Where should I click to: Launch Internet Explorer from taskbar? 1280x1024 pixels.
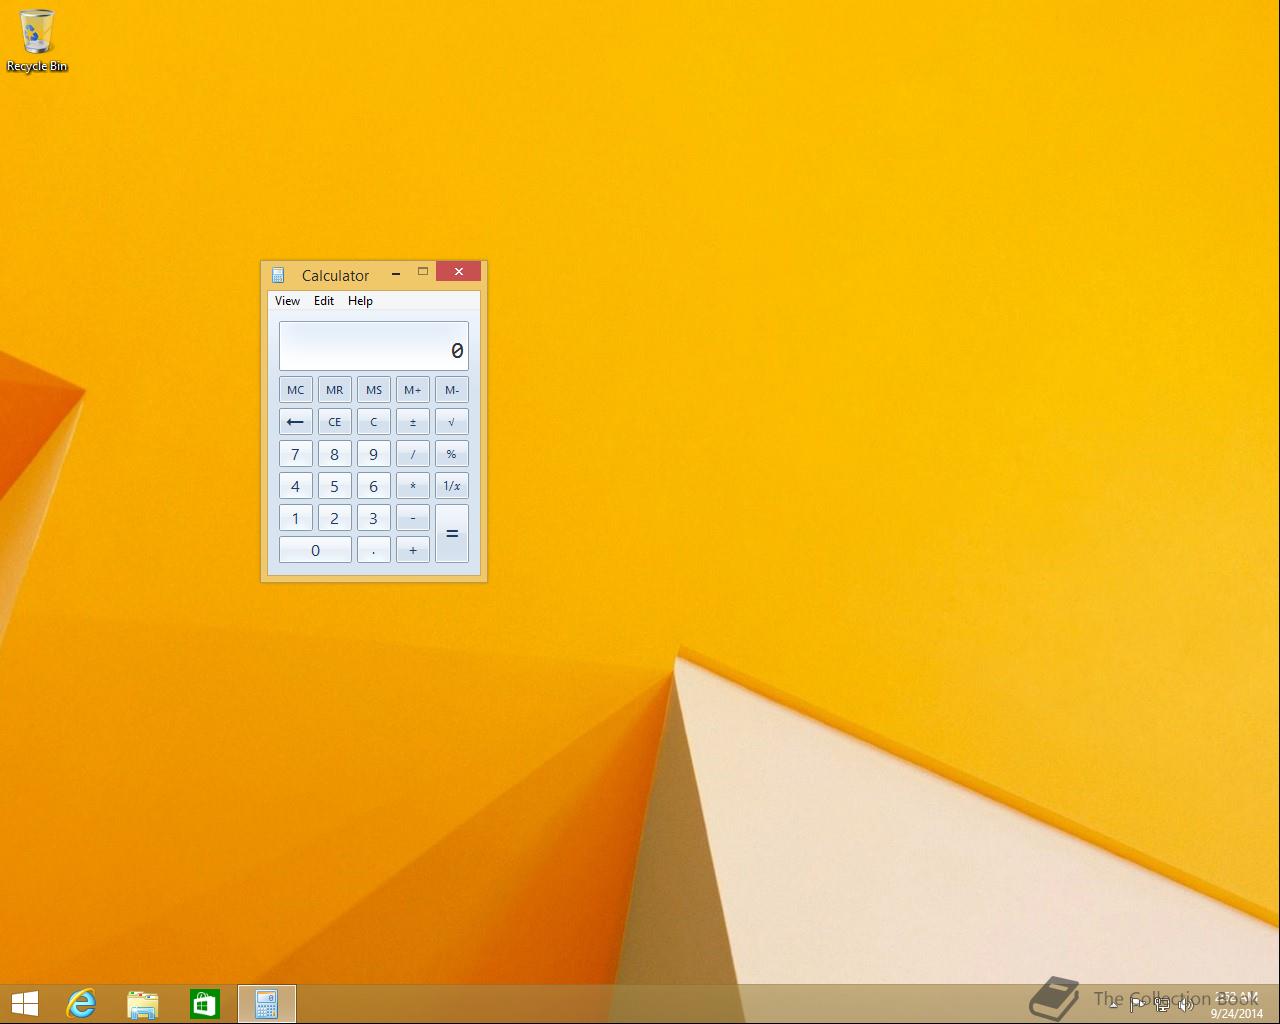coord(81,1004)
